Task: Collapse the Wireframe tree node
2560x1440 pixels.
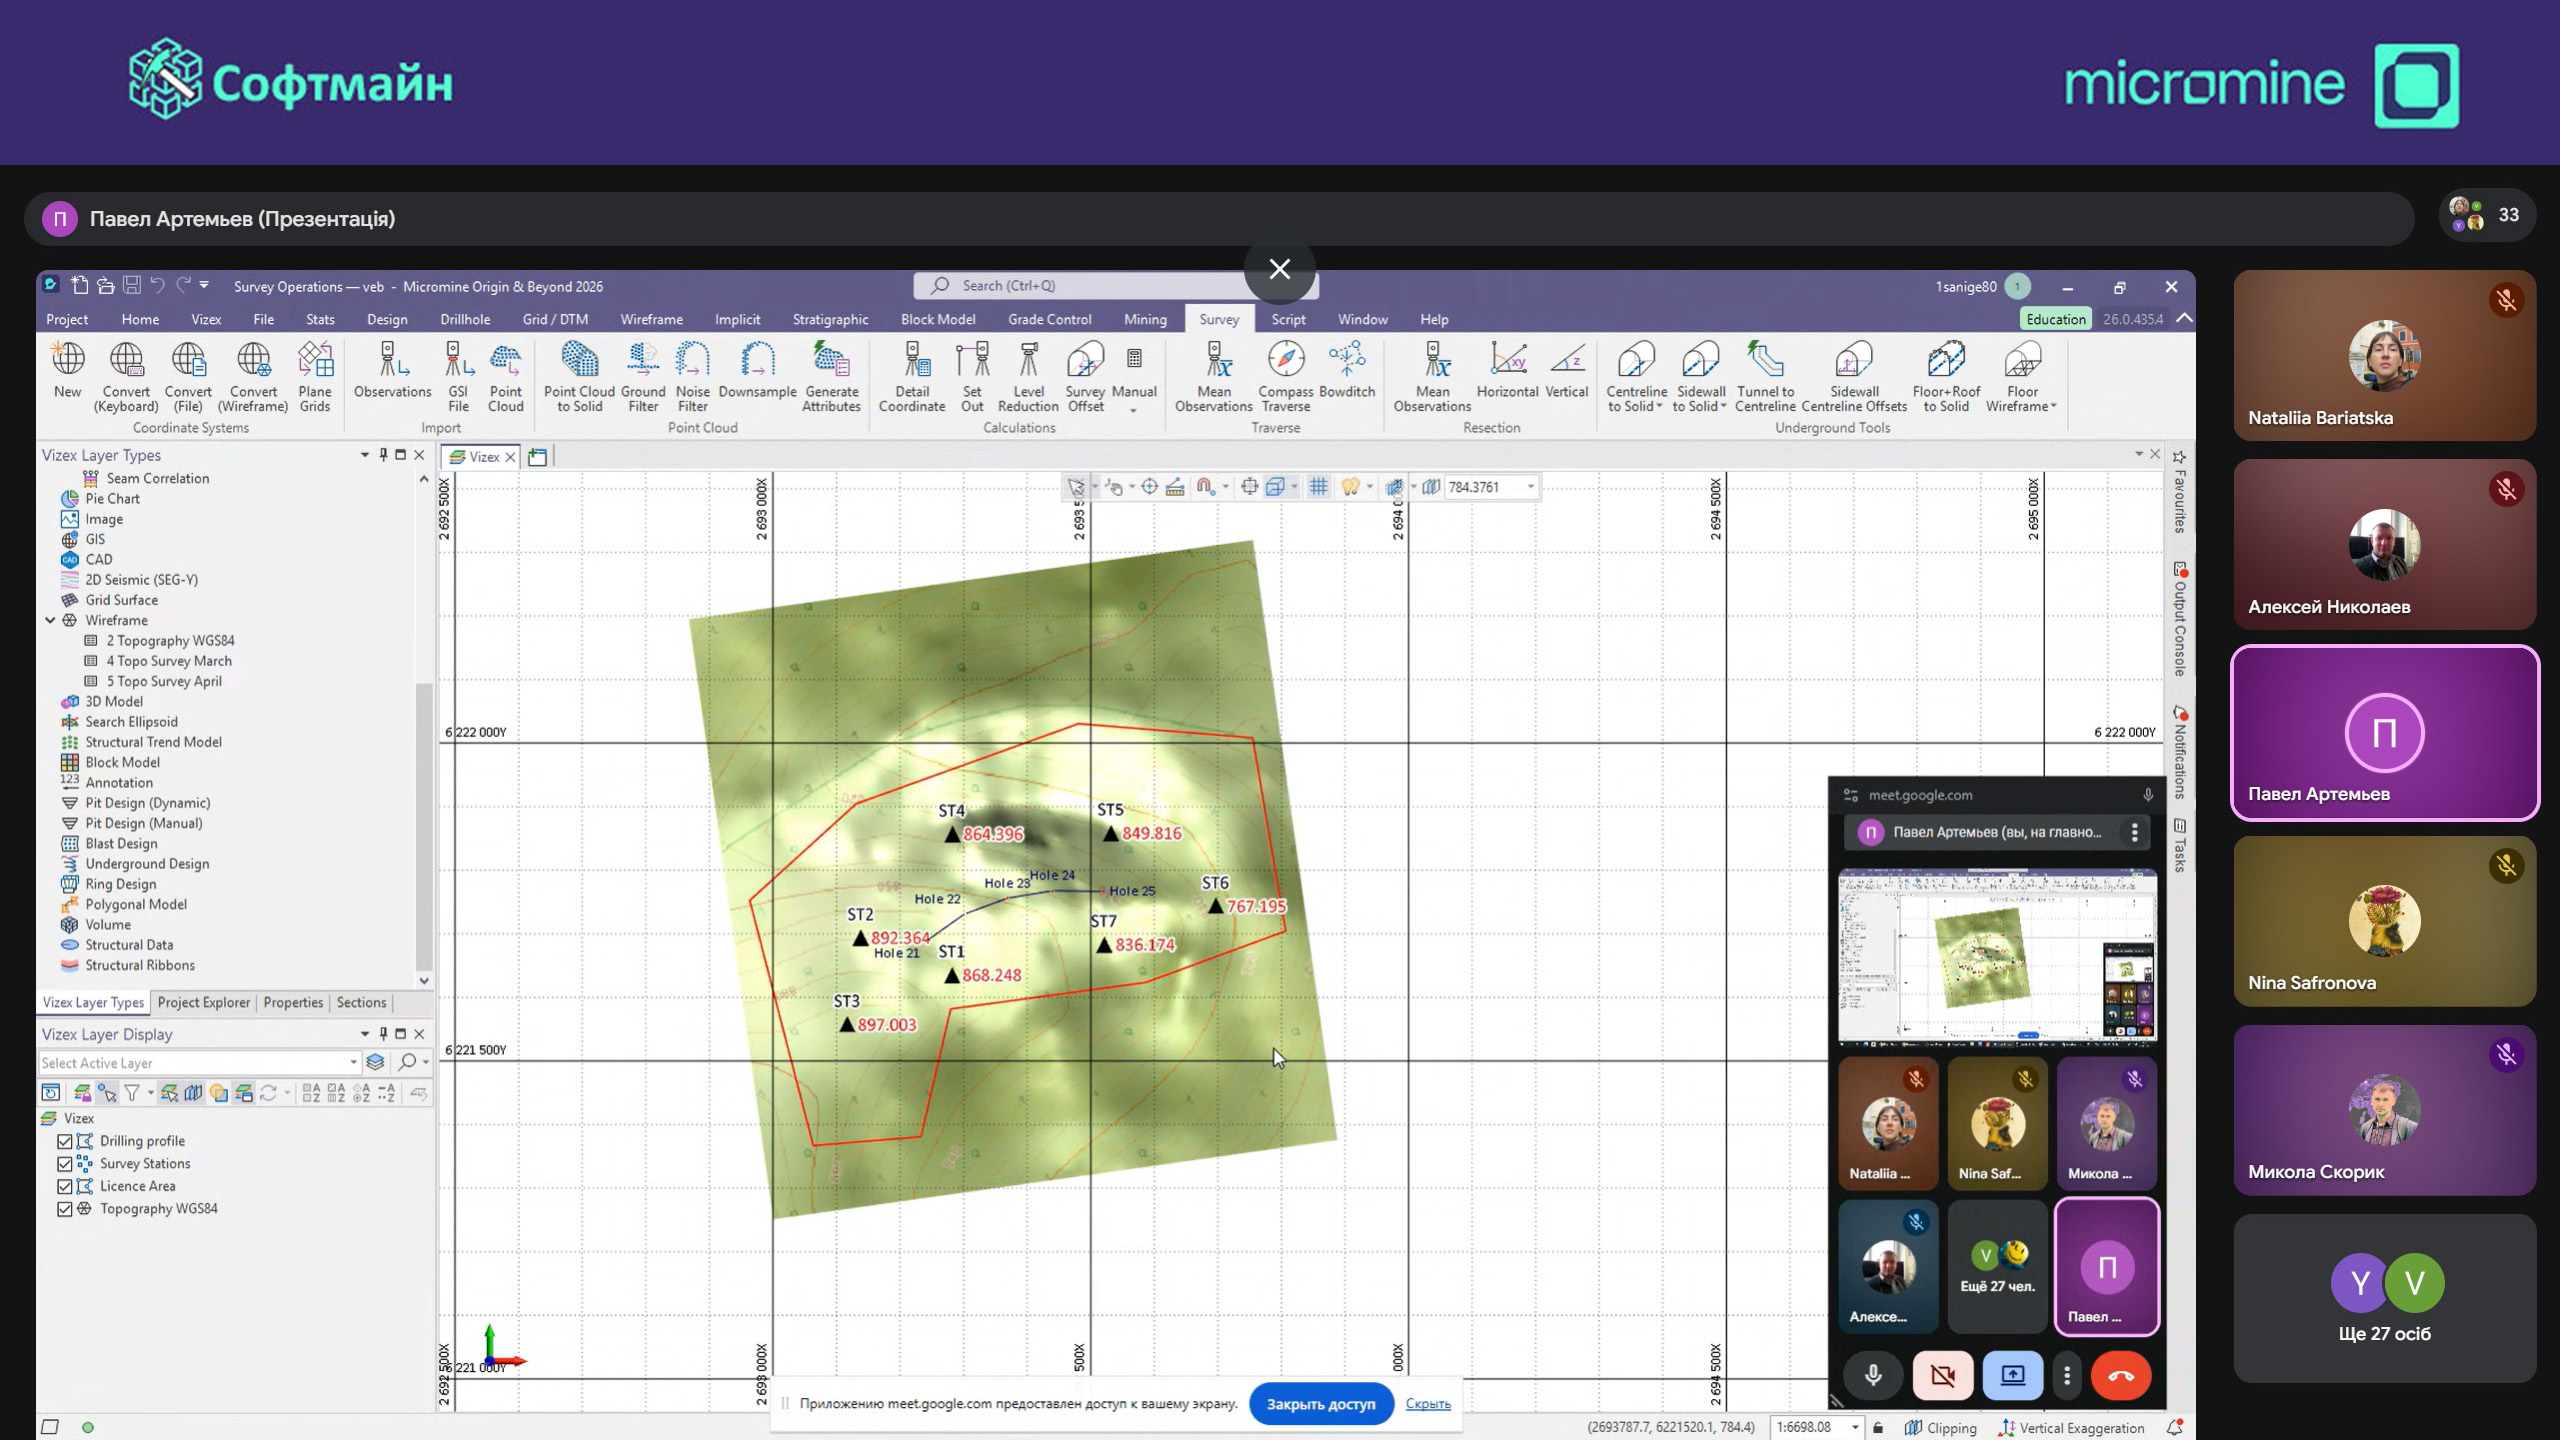Action: pos(50,620)
